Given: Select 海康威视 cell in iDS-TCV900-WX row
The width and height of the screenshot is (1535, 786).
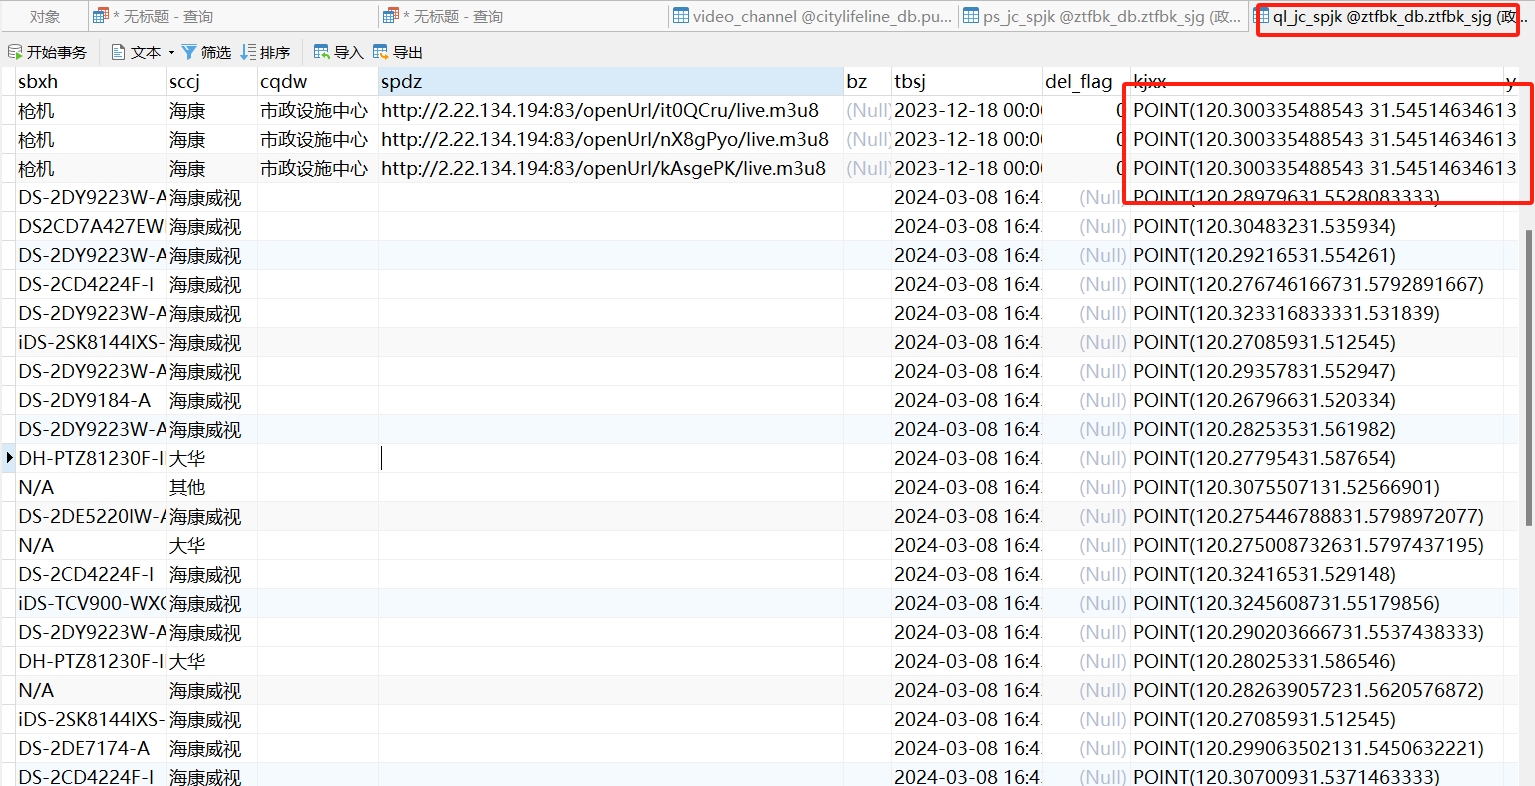Looking at the screenshot, I should click(x=212, y=603).
